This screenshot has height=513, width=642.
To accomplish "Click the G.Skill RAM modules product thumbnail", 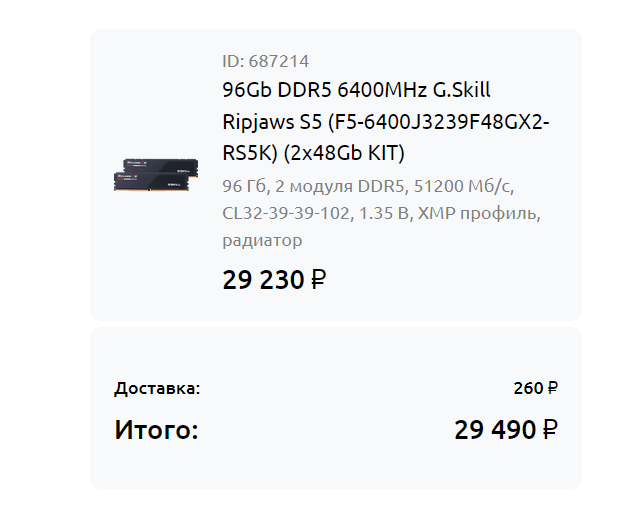I will click(150, 174).
